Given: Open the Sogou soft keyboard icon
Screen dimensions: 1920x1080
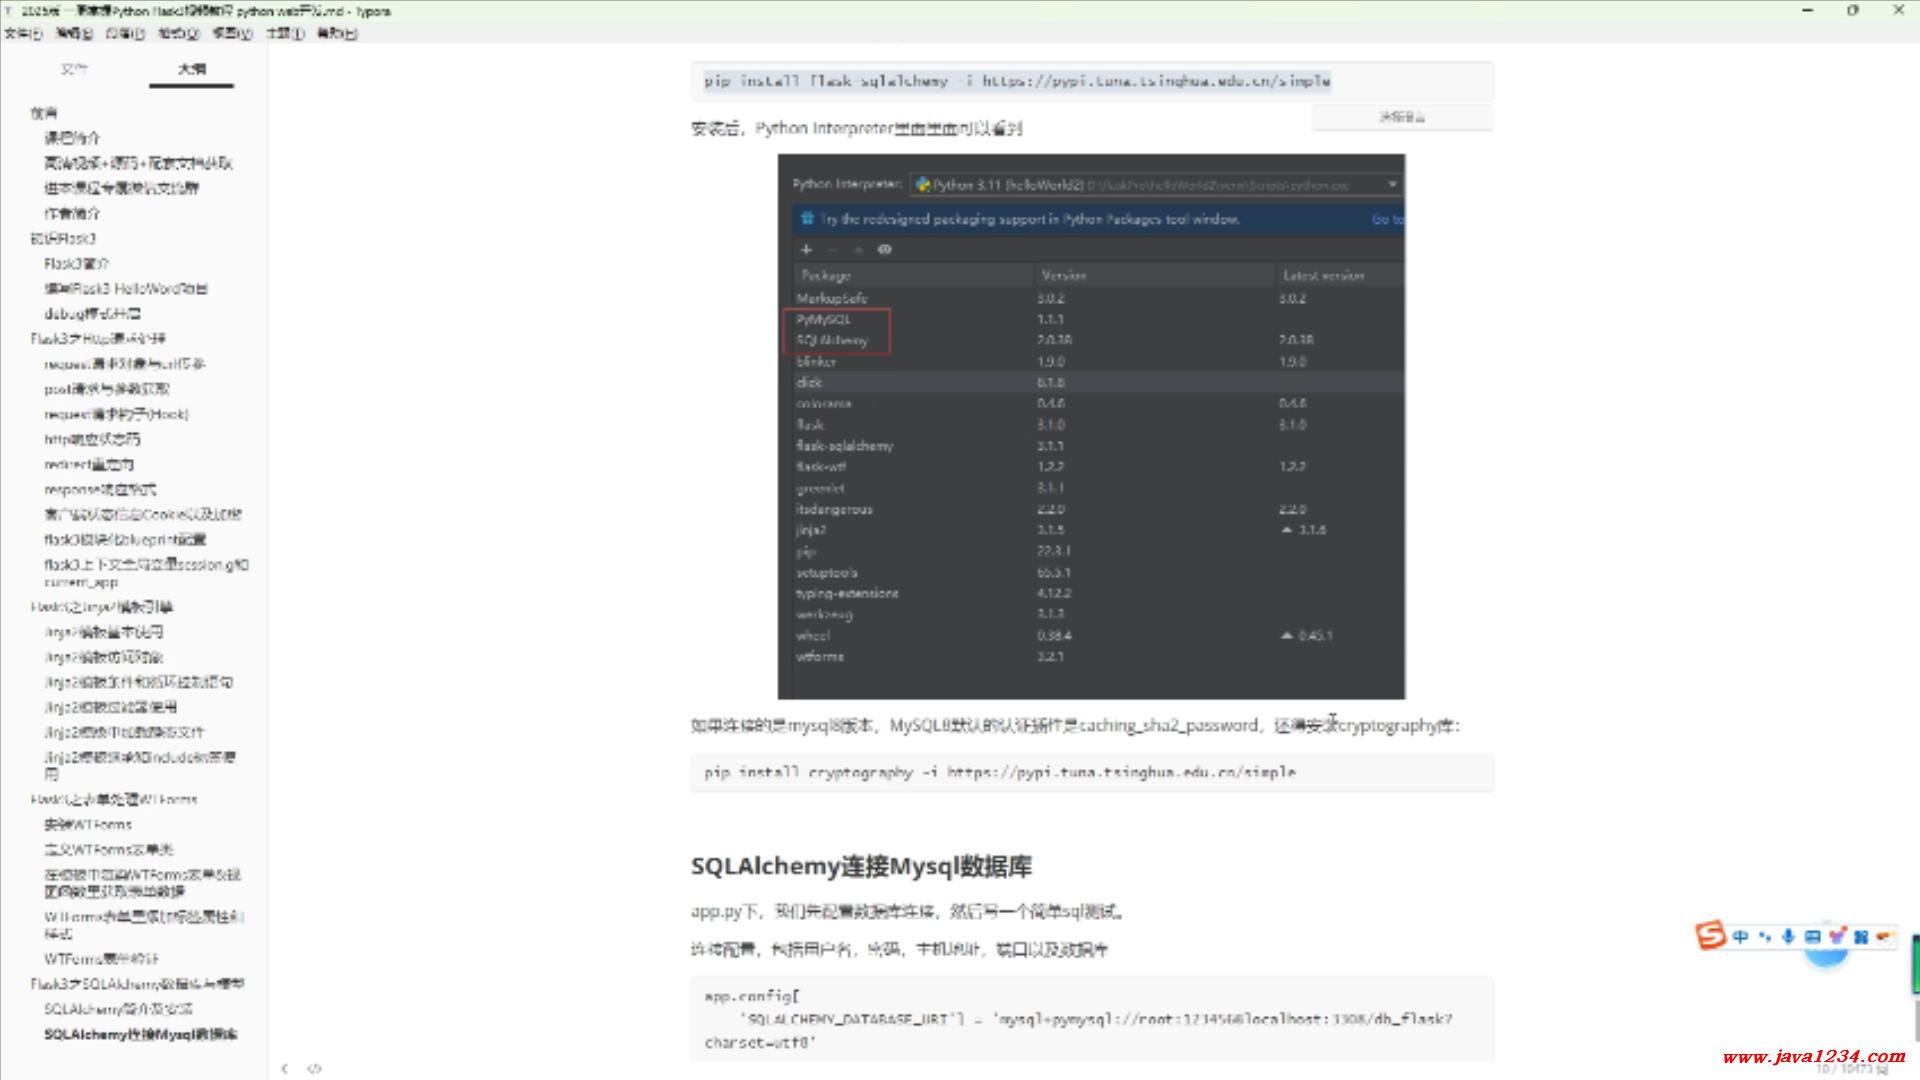Looking at the screenshot, I should 1812,937.
